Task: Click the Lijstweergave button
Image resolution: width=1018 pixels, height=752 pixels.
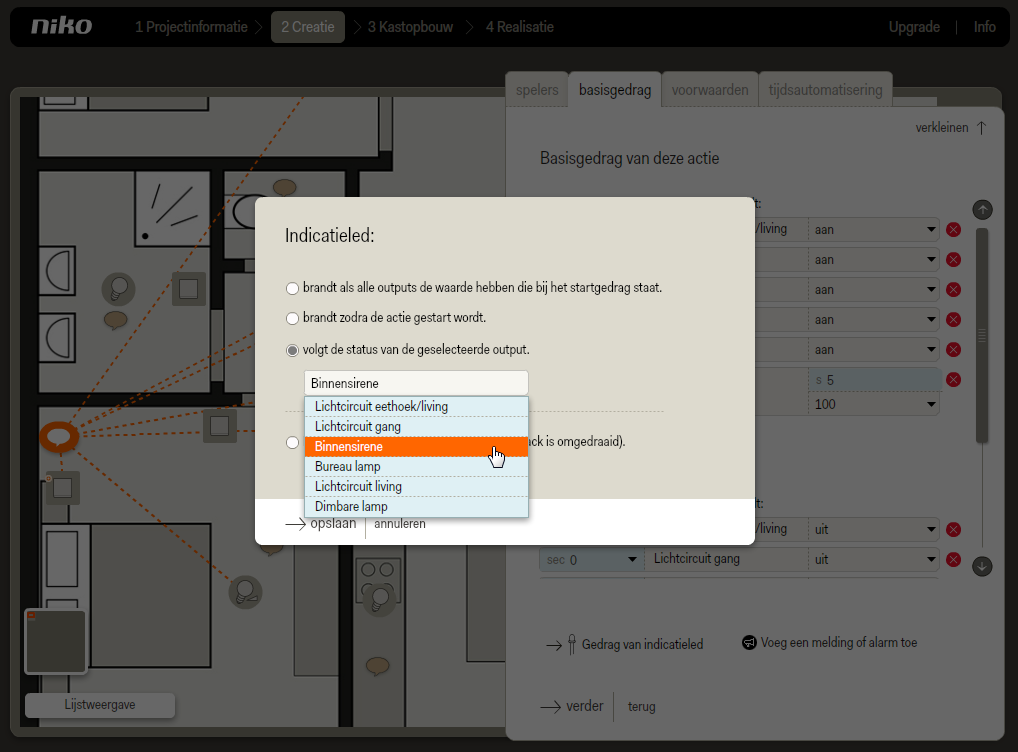Action: pos(100,705)
